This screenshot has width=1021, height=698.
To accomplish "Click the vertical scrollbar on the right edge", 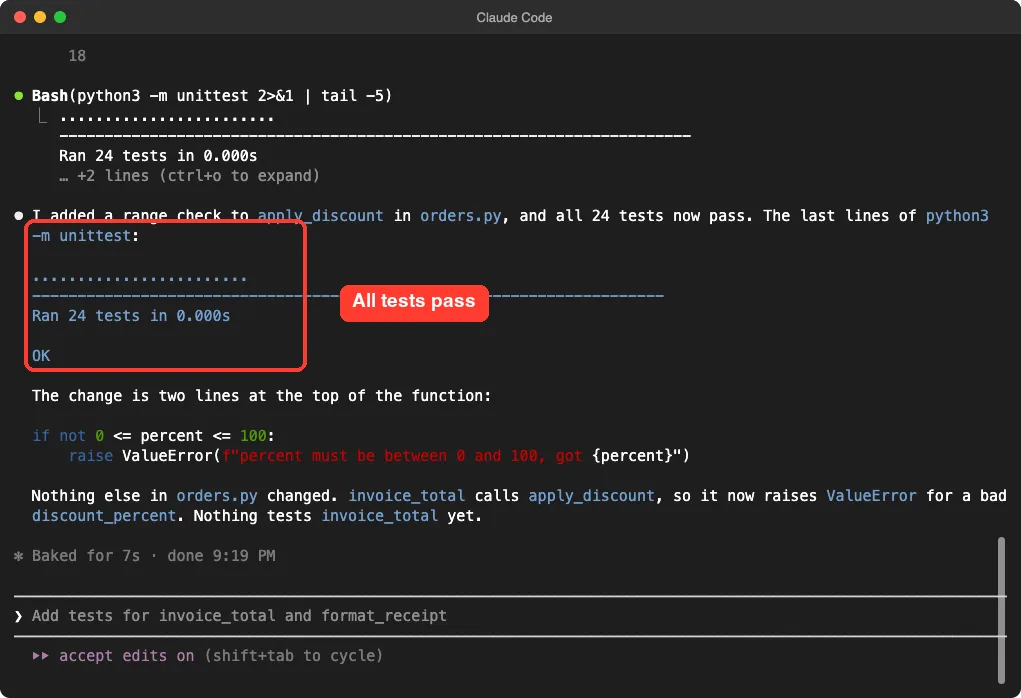I will click(1001, 610).
